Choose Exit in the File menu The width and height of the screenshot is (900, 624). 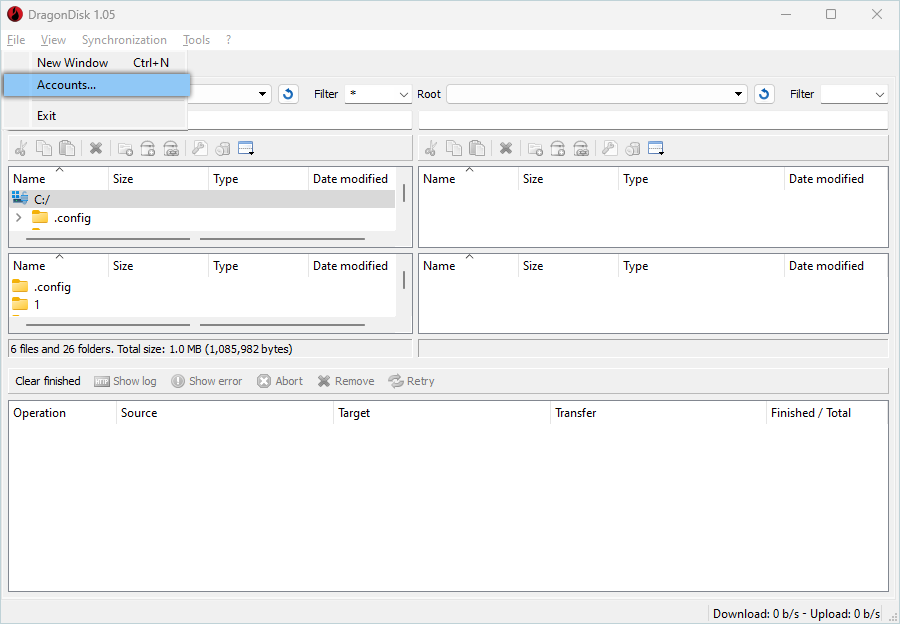[95, 115]
